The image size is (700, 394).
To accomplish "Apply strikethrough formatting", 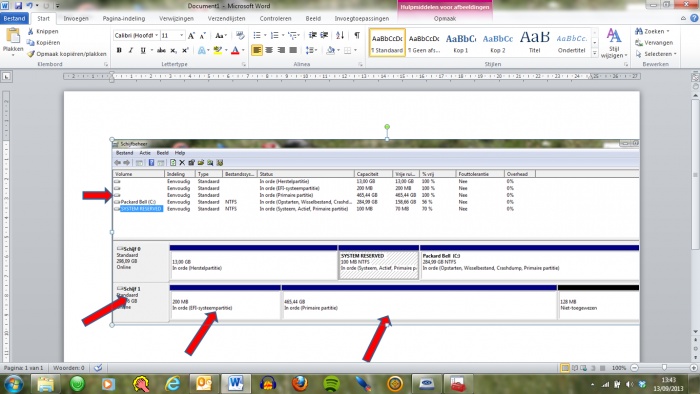I will point(161,50).
